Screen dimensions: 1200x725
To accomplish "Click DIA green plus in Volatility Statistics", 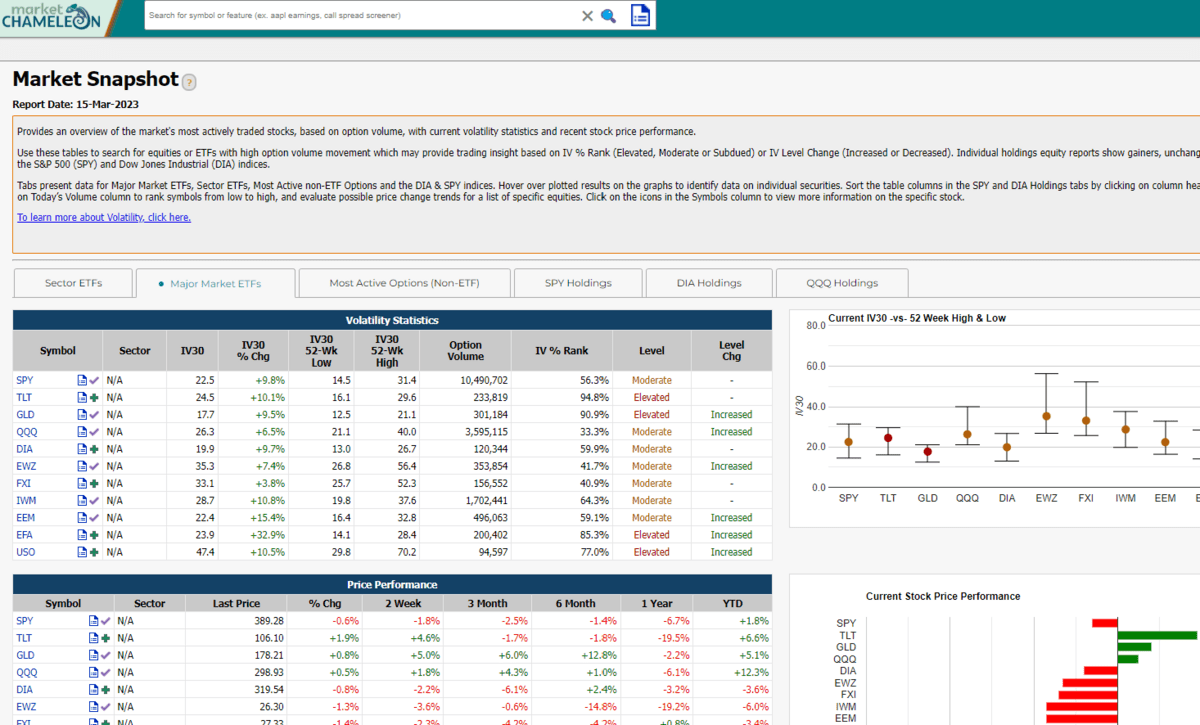I will (94, 449).
